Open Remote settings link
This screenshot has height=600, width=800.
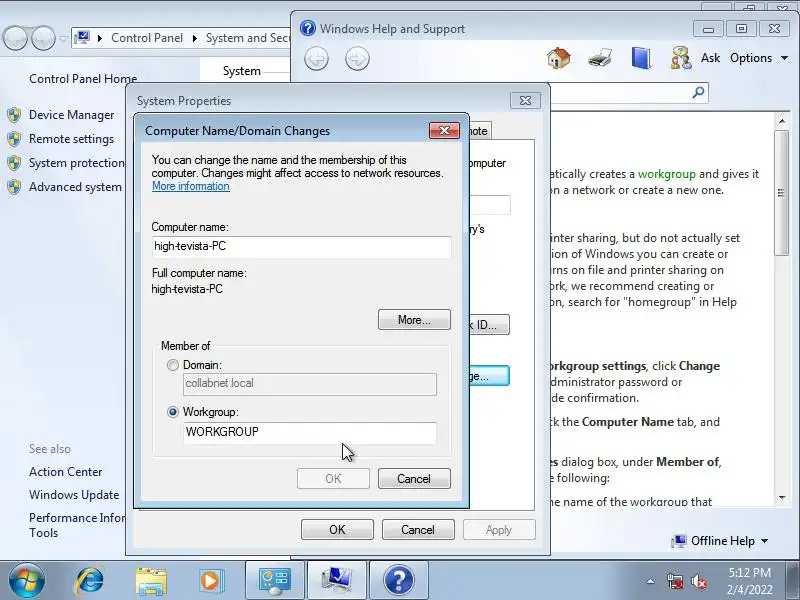tap(71, 139)
